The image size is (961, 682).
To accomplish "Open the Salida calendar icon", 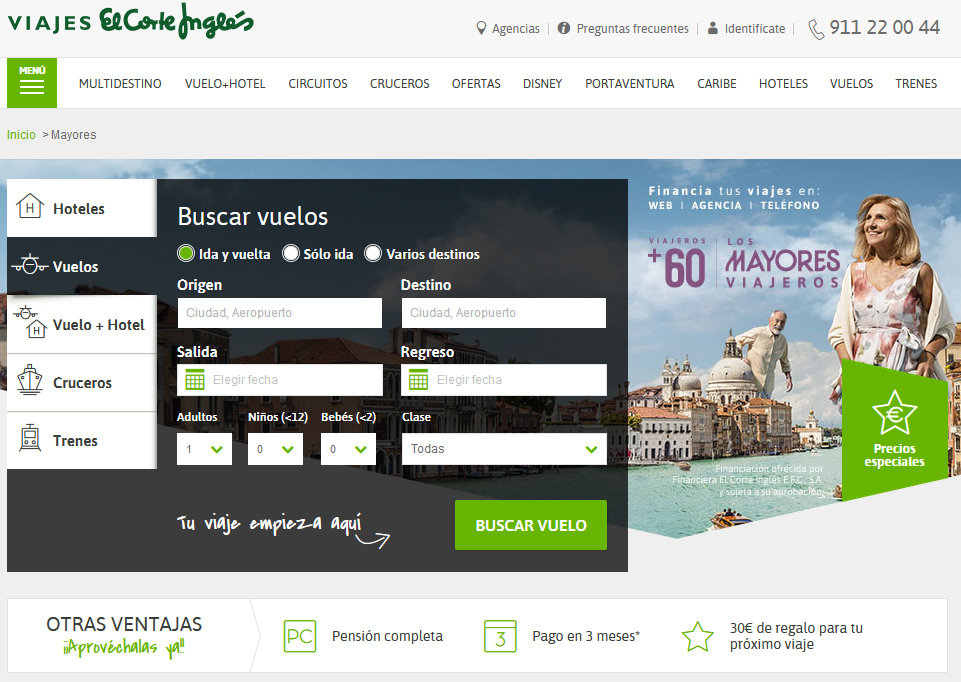I will pyautogui.click(x=195, y=380).
